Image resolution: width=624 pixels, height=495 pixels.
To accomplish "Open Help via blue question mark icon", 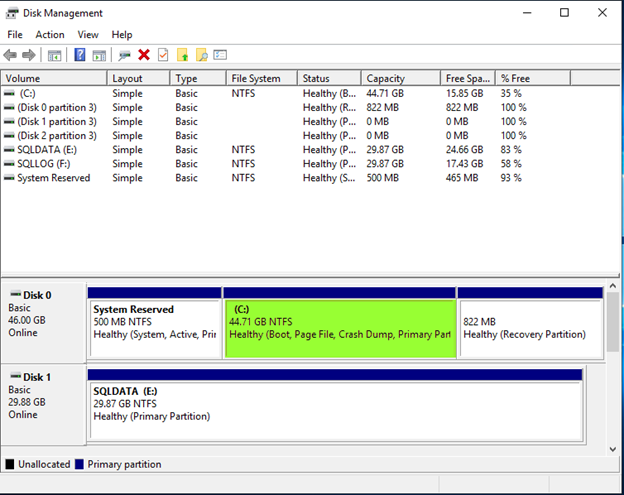I will click(80, 55).
